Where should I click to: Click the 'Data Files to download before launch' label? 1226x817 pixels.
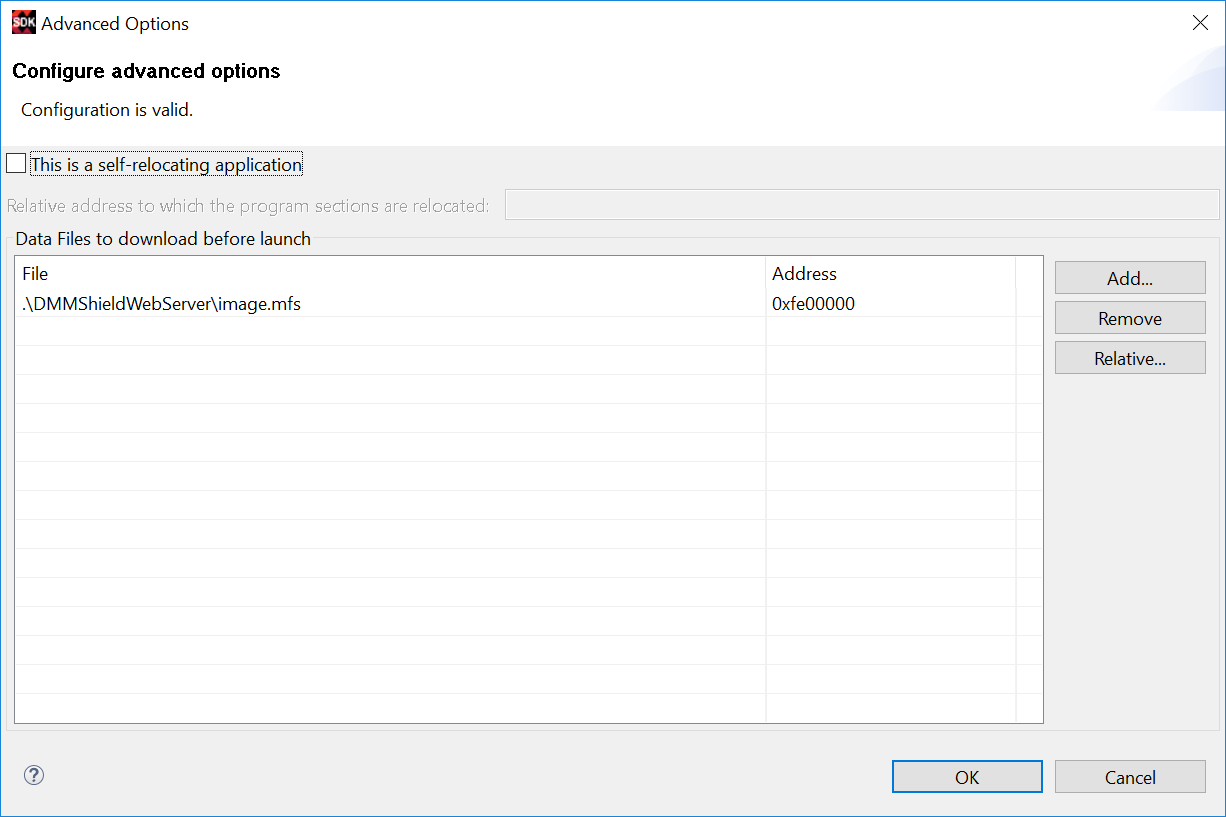click(x=163, y=239)
